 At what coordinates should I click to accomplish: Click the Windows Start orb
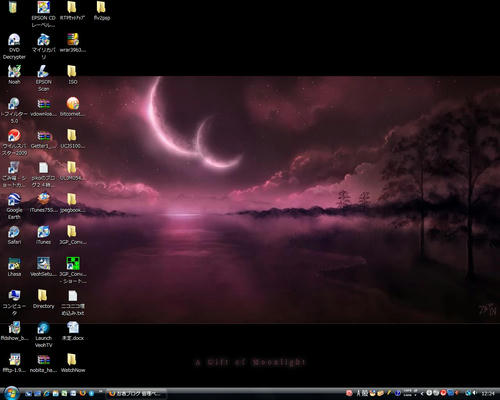[x=12, y=393]
